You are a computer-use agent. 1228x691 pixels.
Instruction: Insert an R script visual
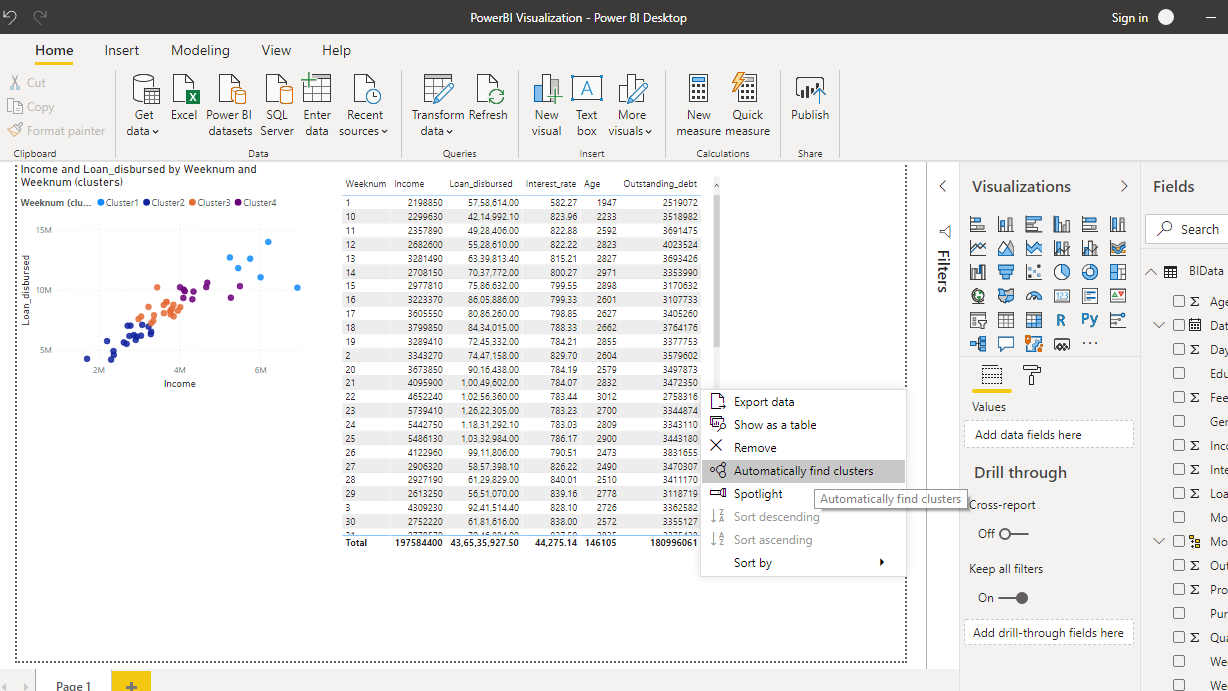point(1062,320)
